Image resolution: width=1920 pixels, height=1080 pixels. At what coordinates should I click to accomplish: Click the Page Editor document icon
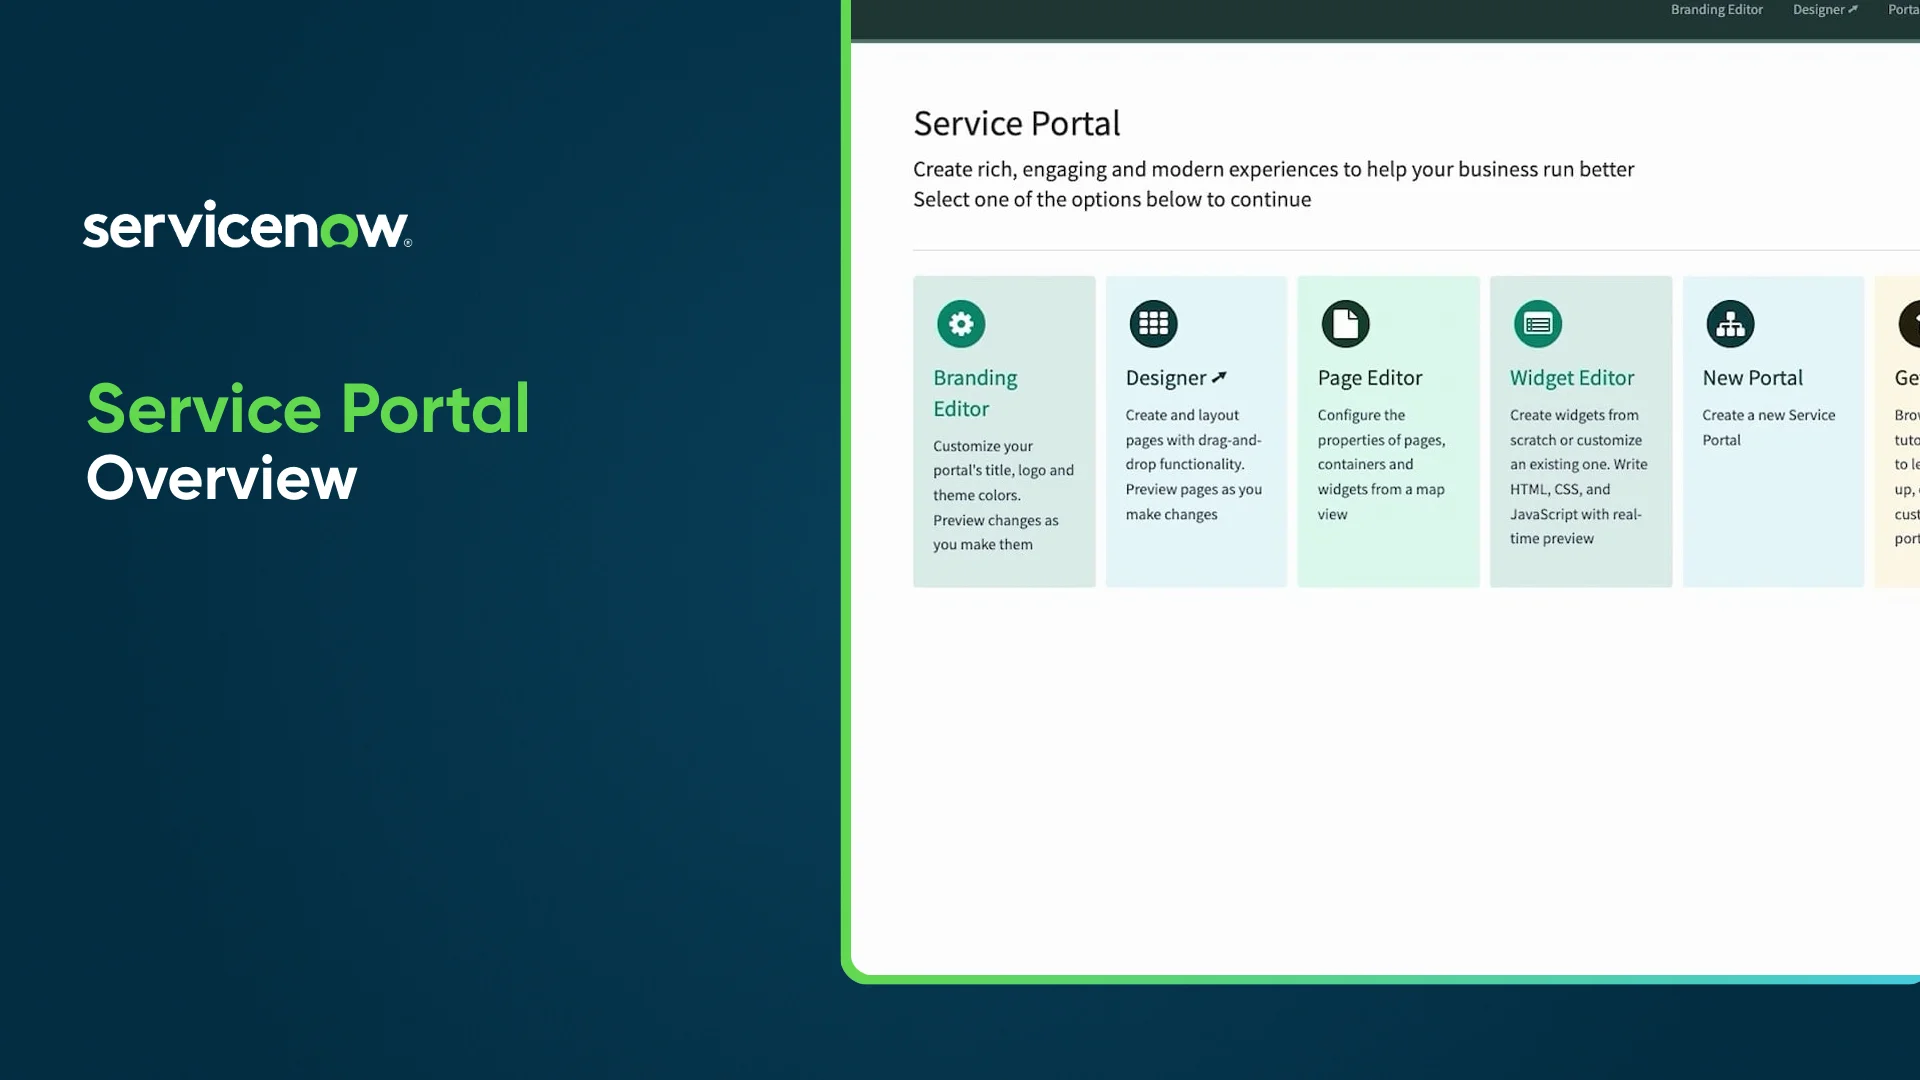click(x=1345, y=324)
